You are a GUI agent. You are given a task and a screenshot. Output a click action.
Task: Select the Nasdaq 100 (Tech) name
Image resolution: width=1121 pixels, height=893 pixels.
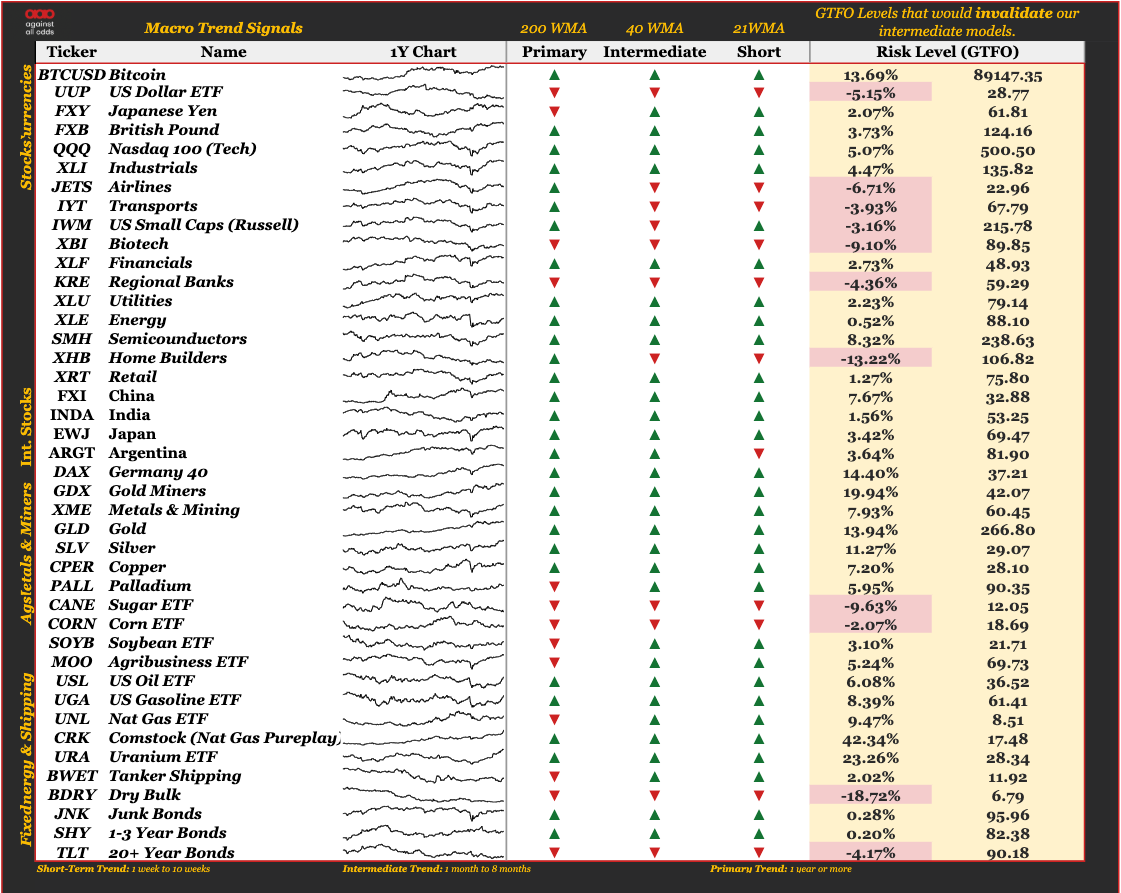coord(182,149)
